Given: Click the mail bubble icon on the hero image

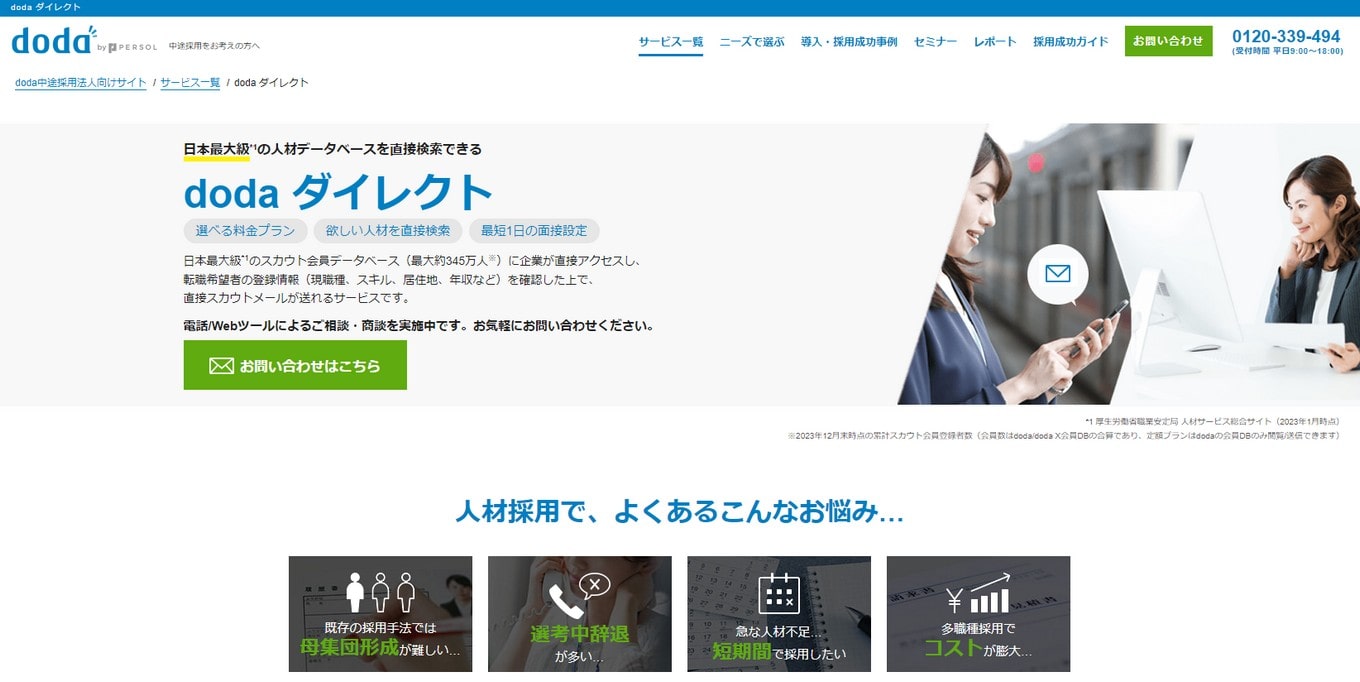Looking at the screenshot, I should tap(1058, 275).
